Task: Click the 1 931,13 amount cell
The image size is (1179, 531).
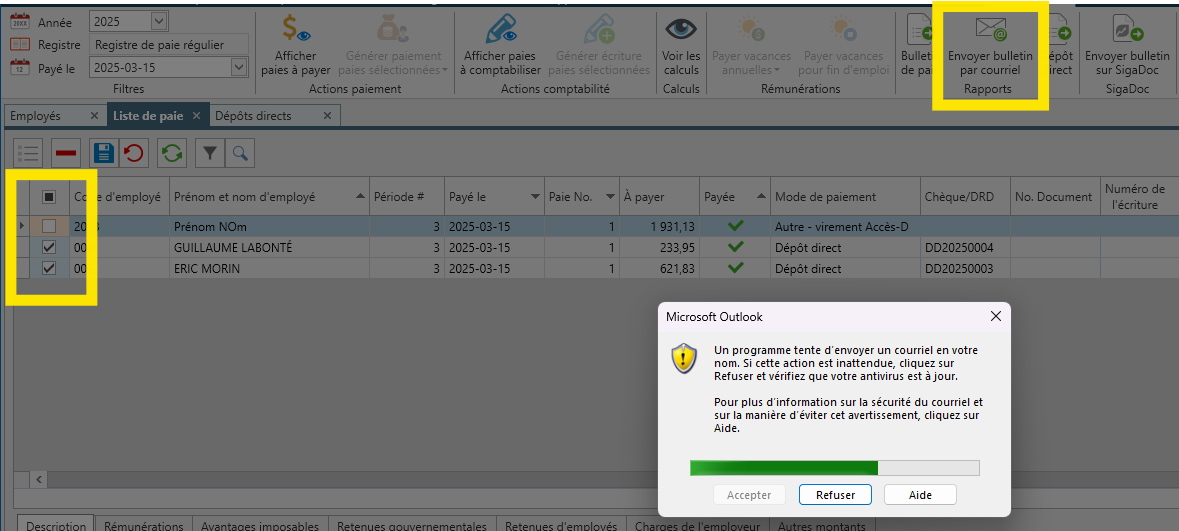Action: pos(659,226)
